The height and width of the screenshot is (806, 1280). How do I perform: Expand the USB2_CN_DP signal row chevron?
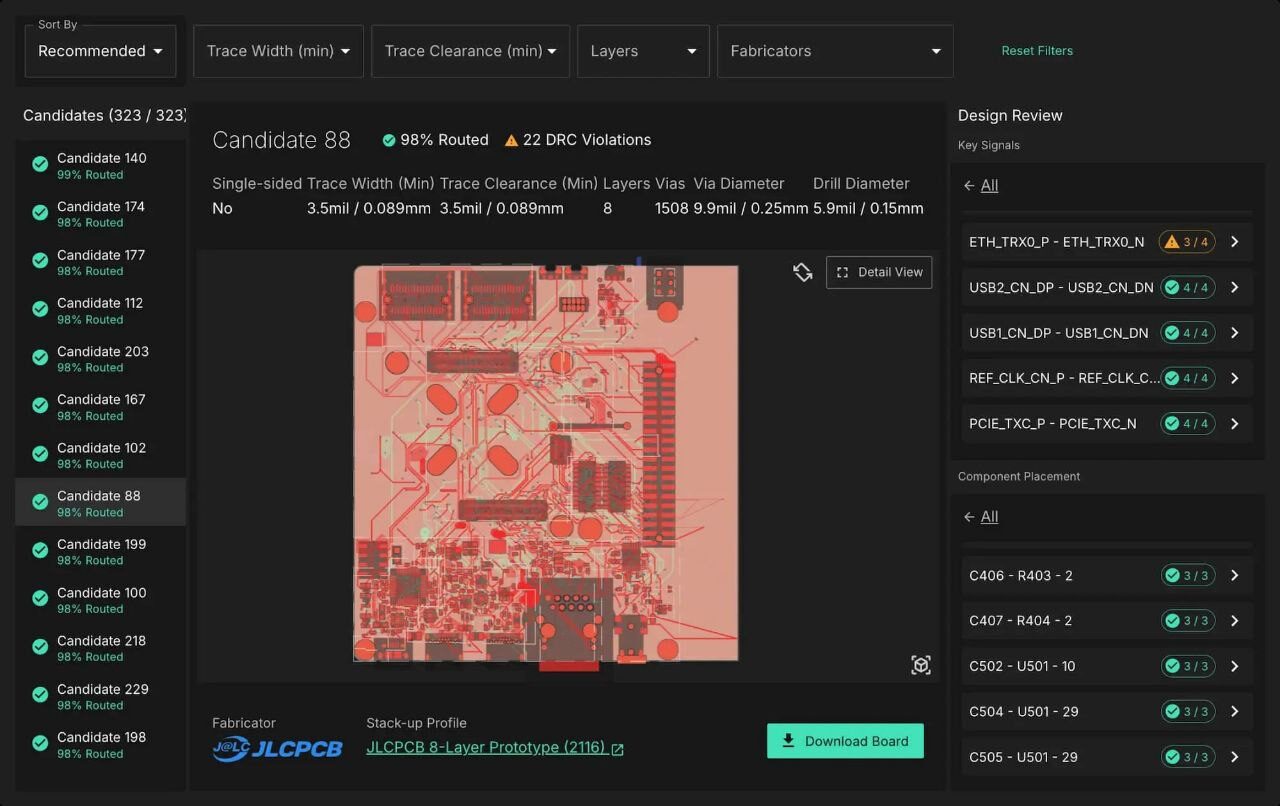click(x=1235, y=288)
